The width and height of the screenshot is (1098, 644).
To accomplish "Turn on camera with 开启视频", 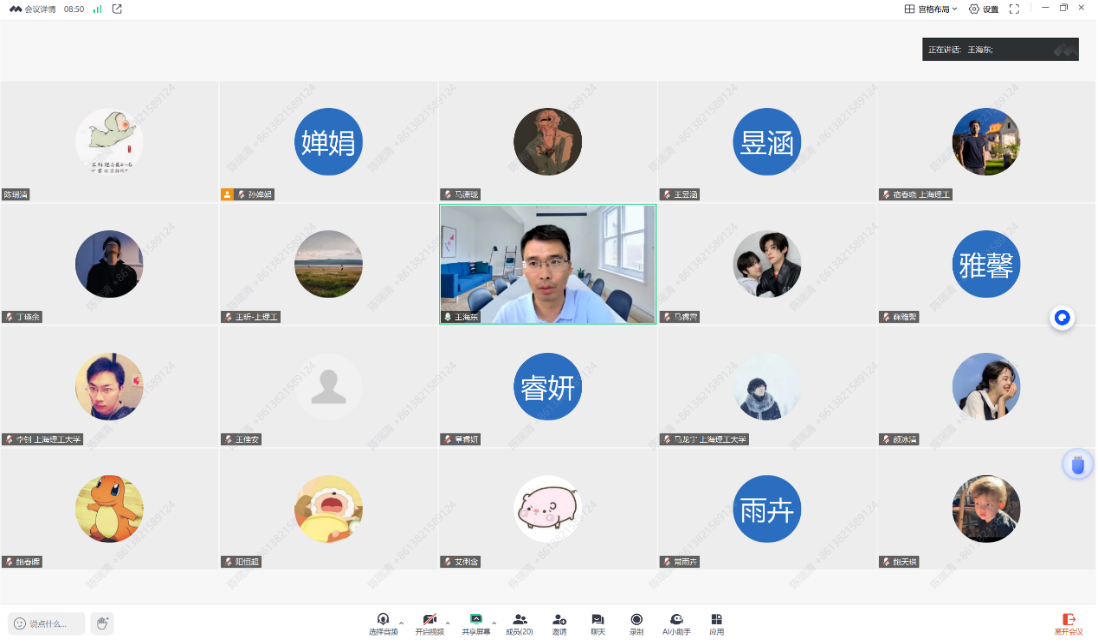I will [430, 620].
